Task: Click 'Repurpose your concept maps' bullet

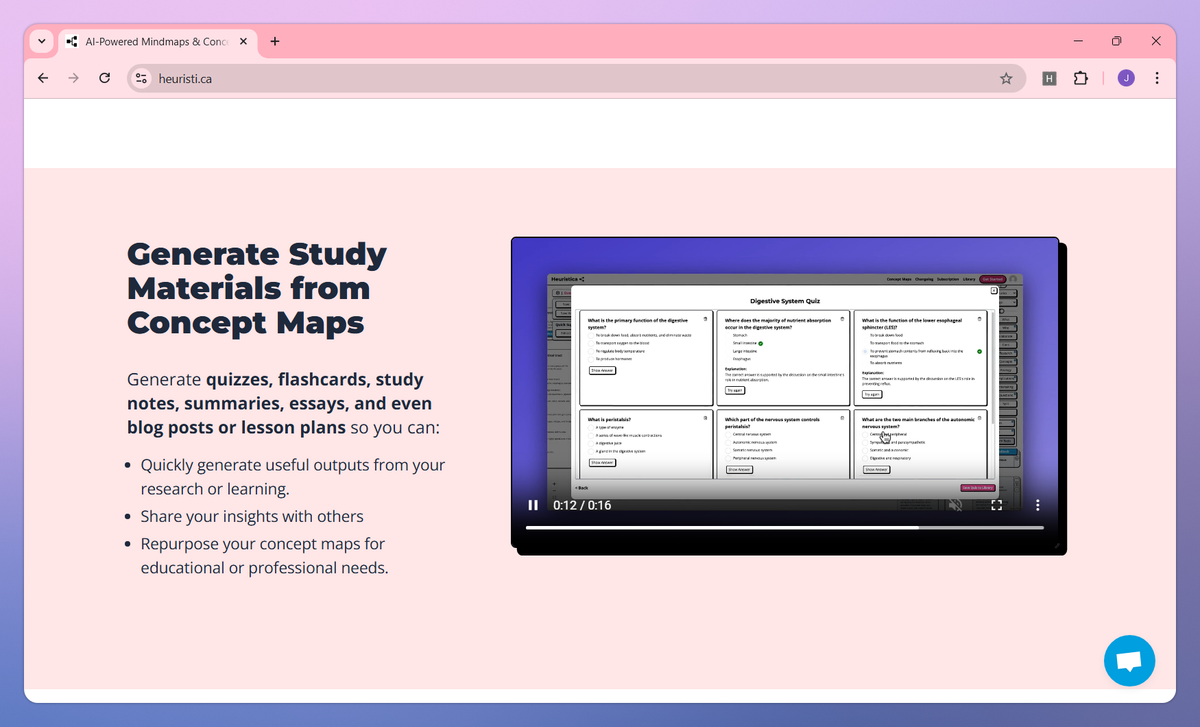Action: click(x=264, y=555)
